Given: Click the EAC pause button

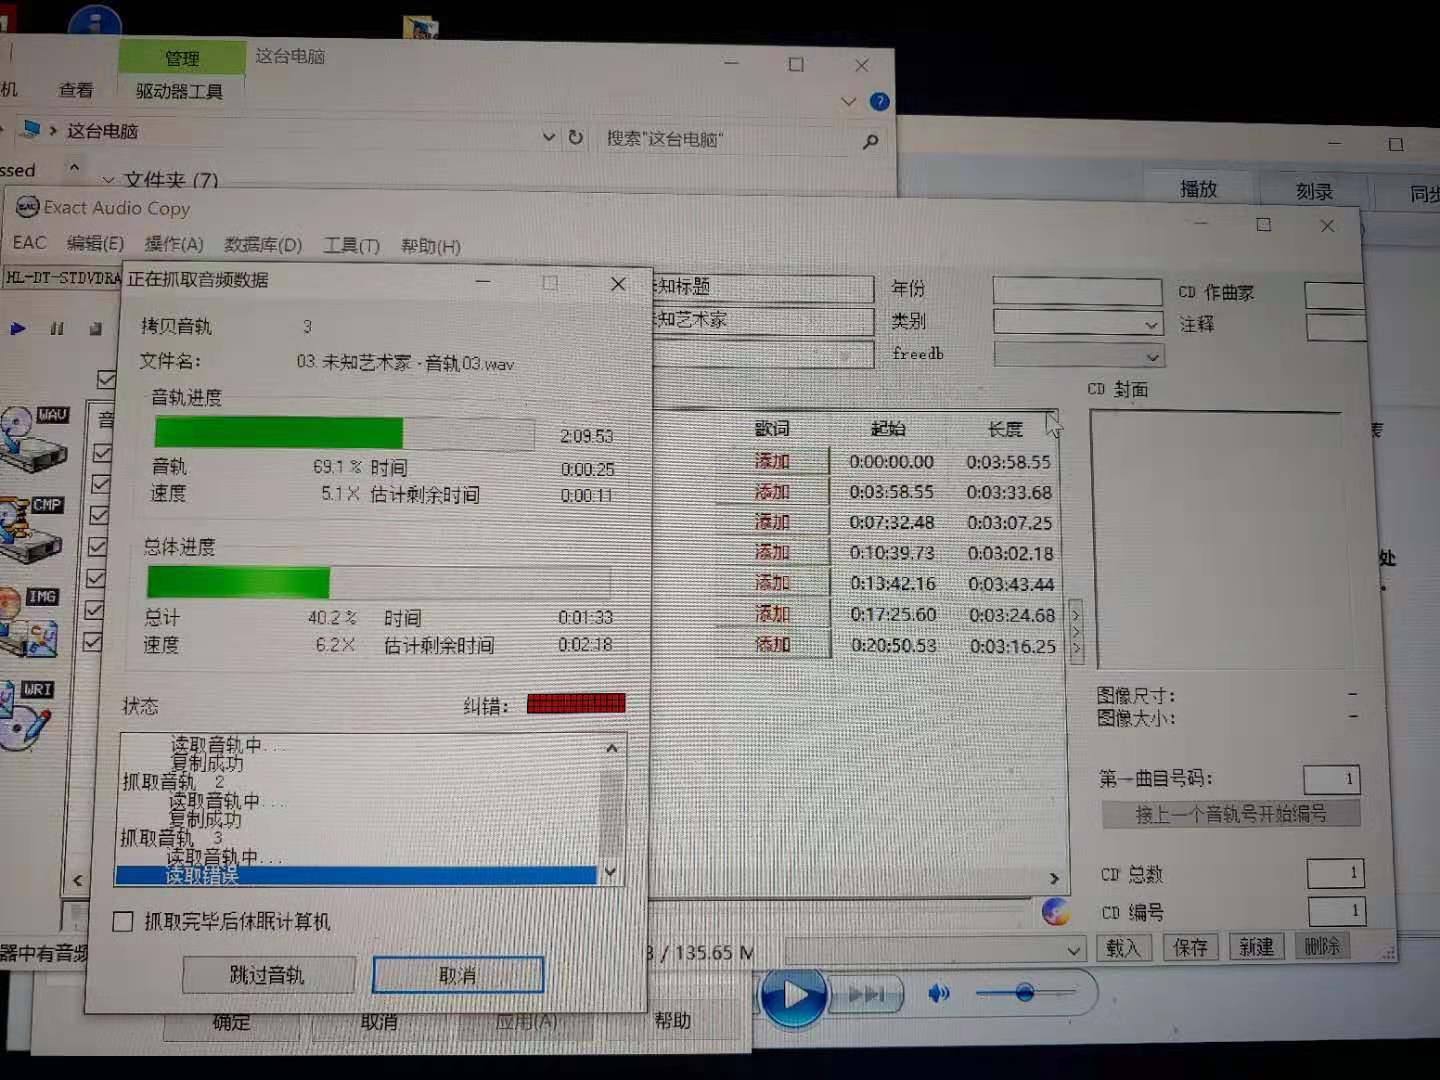Looking at the screenshot, I should click(57, 328).
